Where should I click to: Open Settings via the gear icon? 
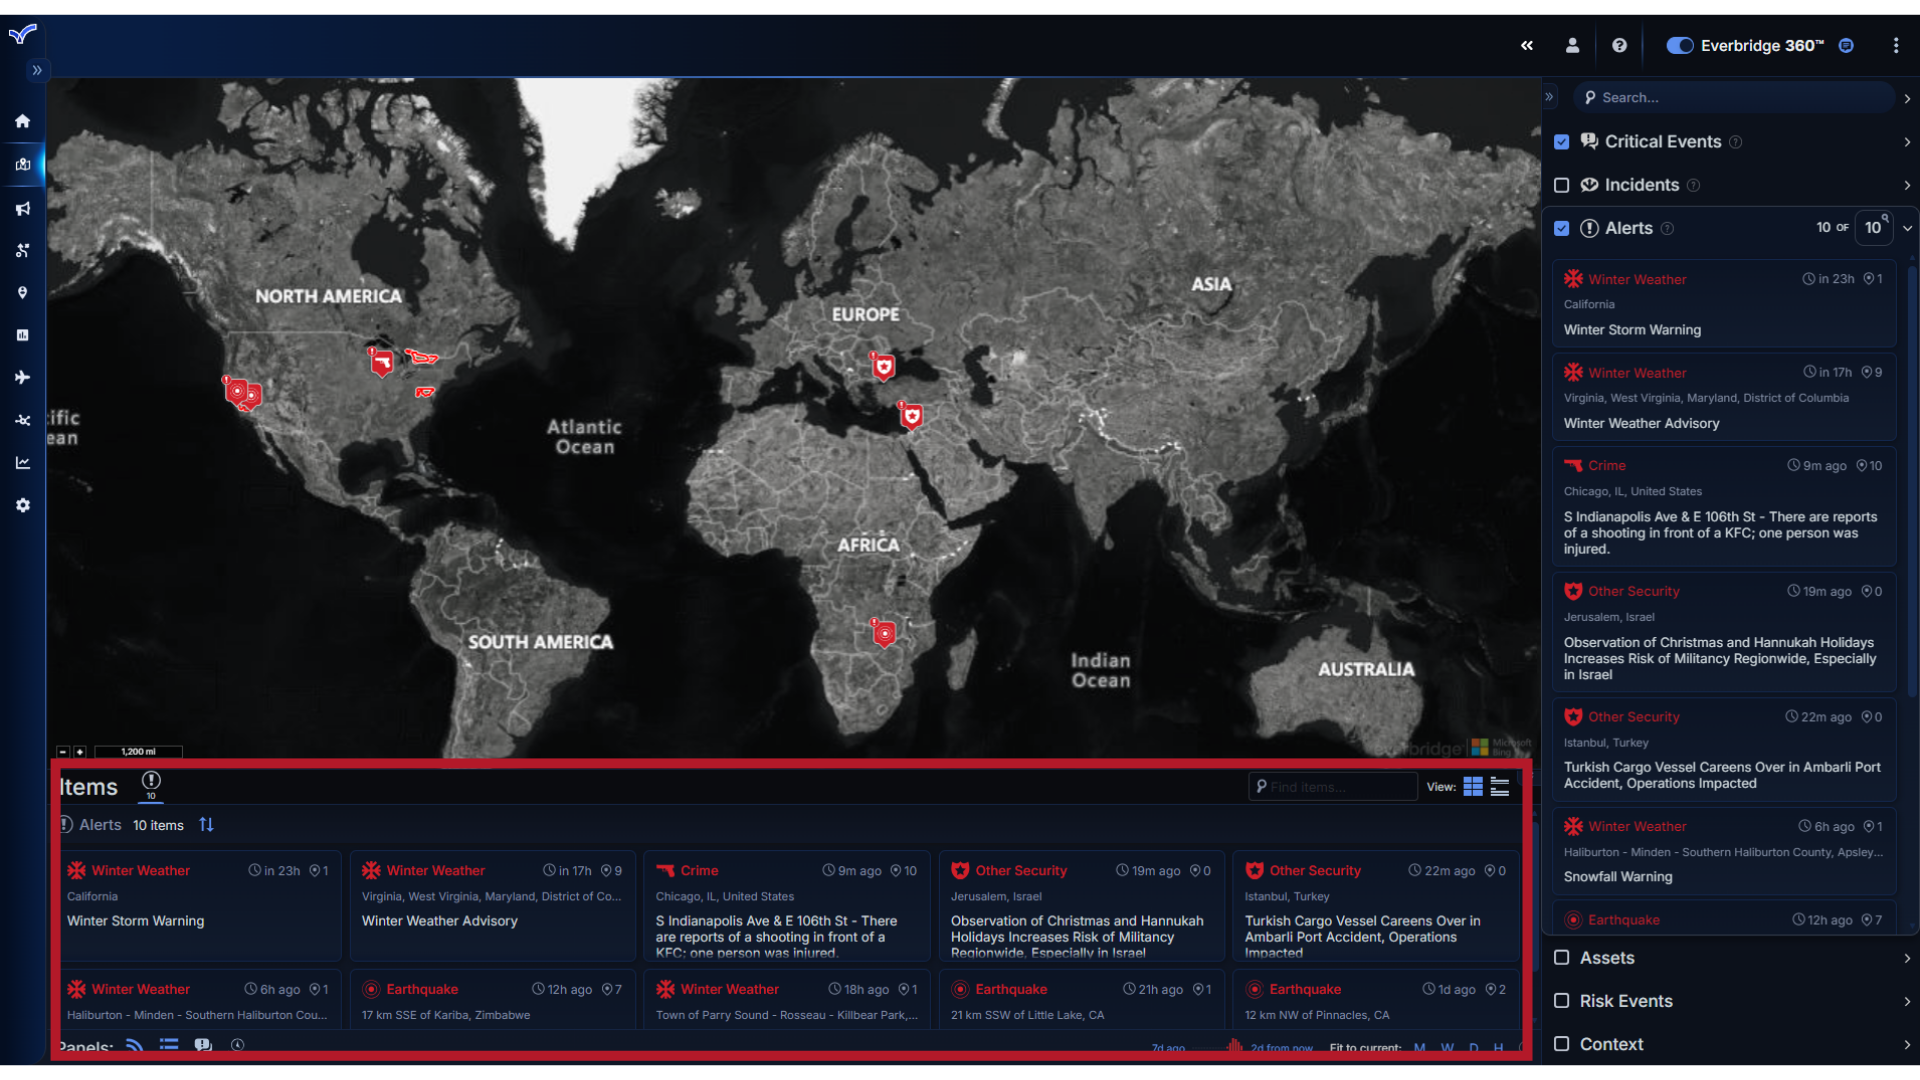[x=22, y=505]
